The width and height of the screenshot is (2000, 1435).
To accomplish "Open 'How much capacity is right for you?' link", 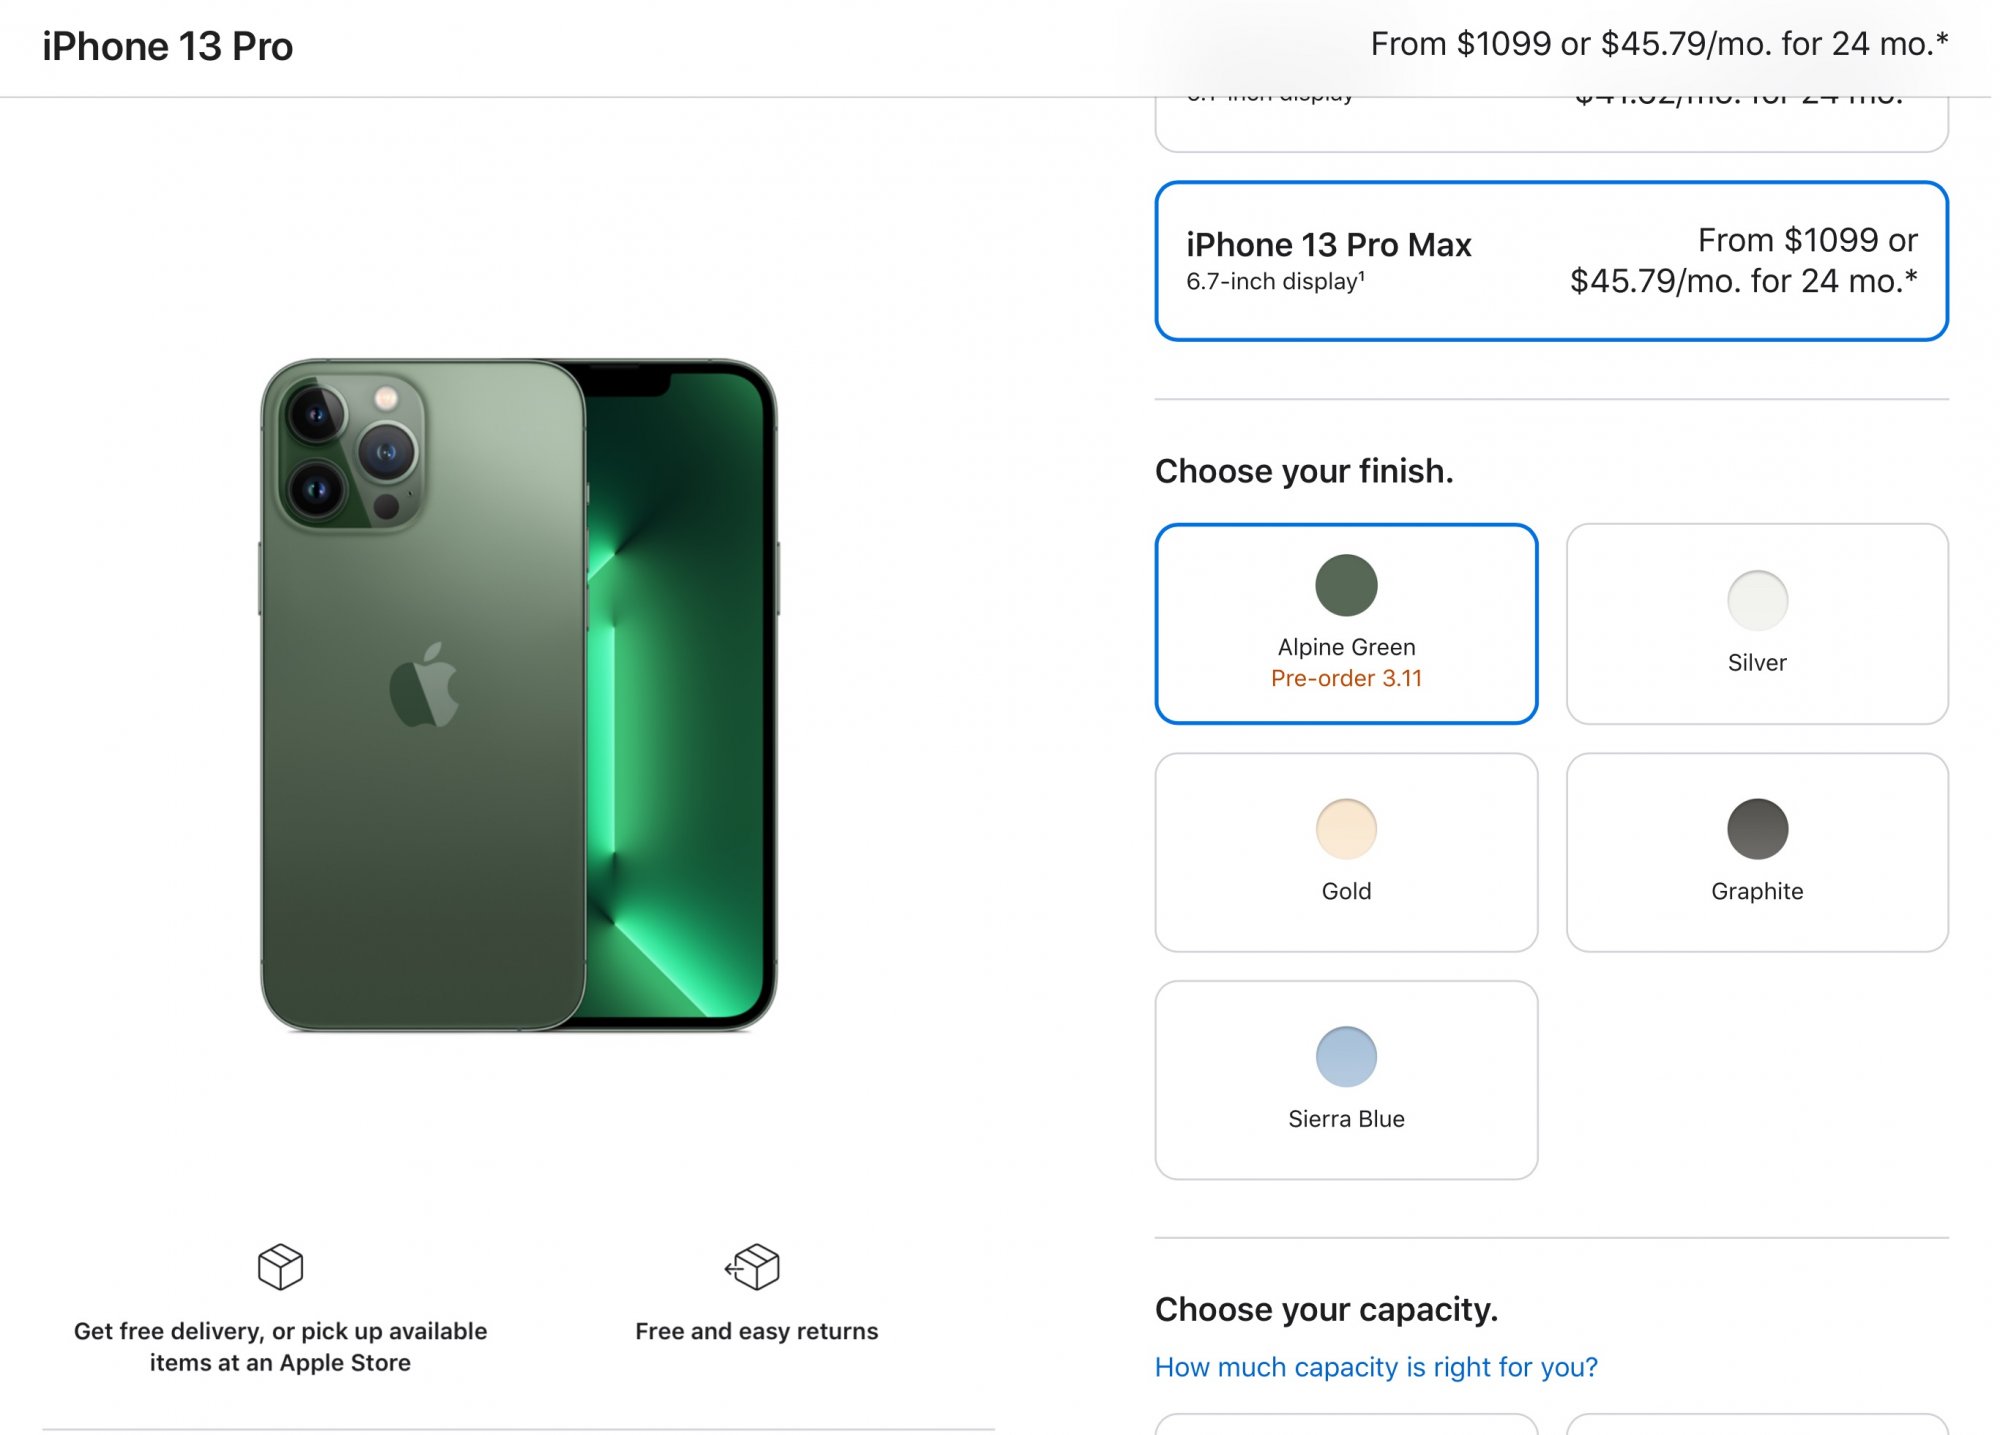I will tap(1375, 1367).
